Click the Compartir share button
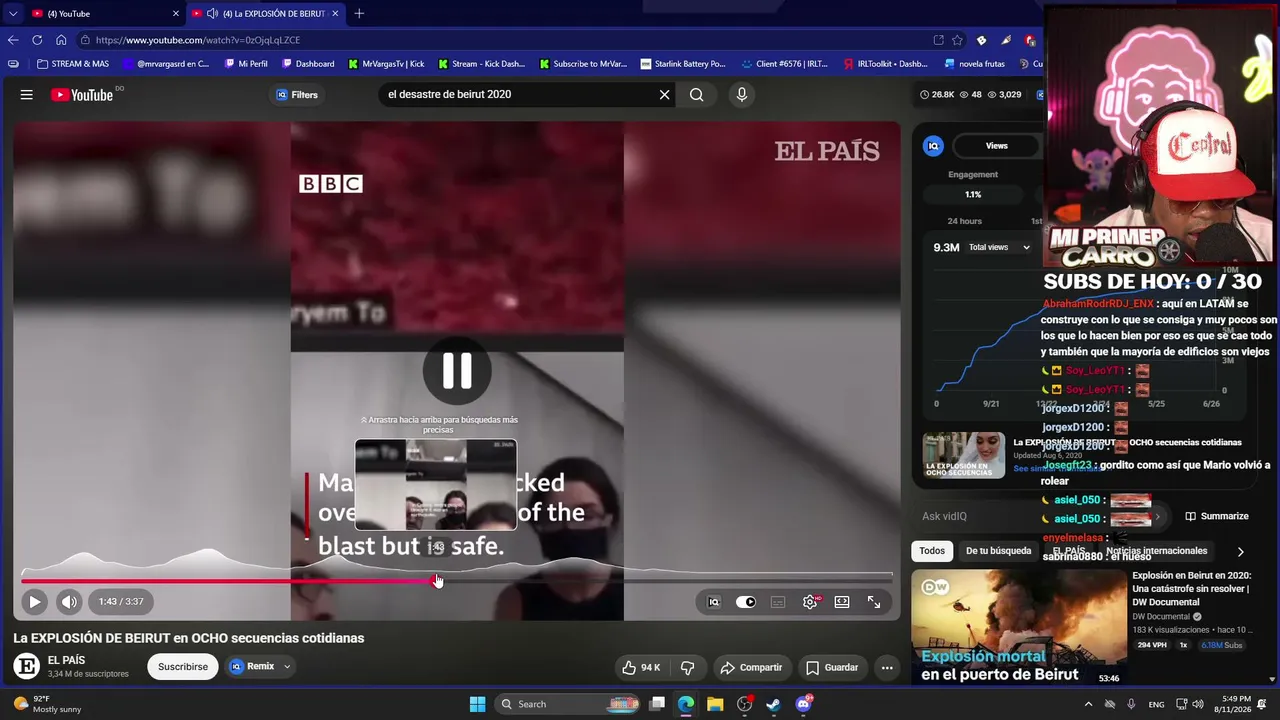 tap(752, 667)
